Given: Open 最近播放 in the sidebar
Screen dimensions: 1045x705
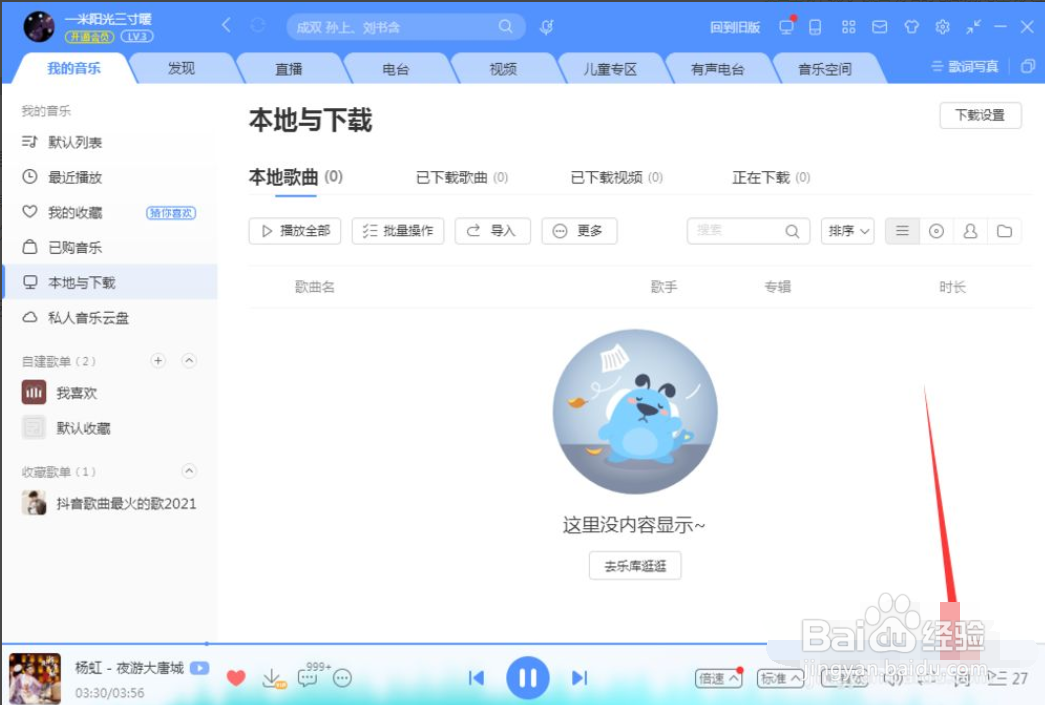Looking at the screenshot, I should [110, 177].
